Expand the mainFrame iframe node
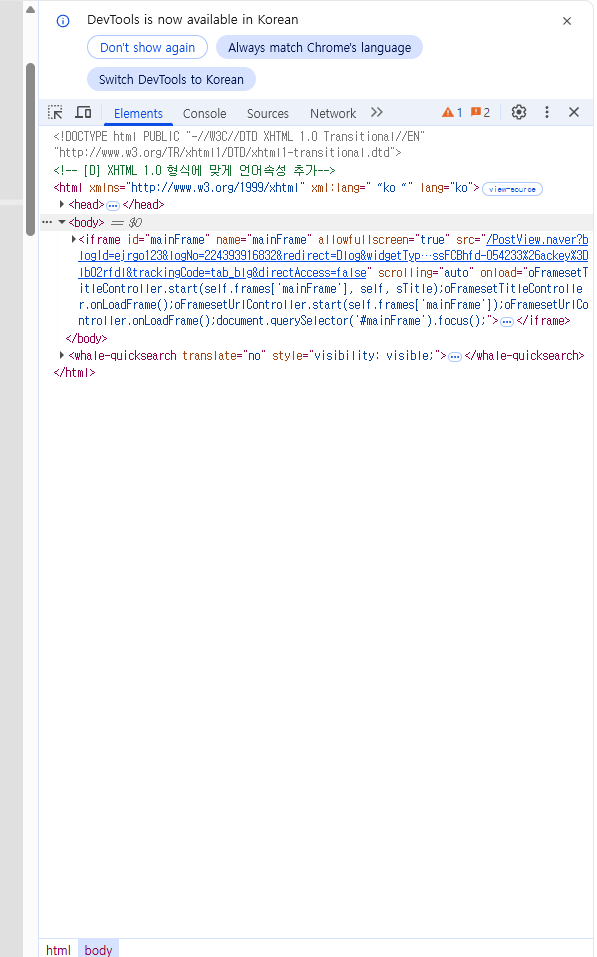The width and height of the screenshot is (597, 957). pyautogui.click(x=73, y=239)
